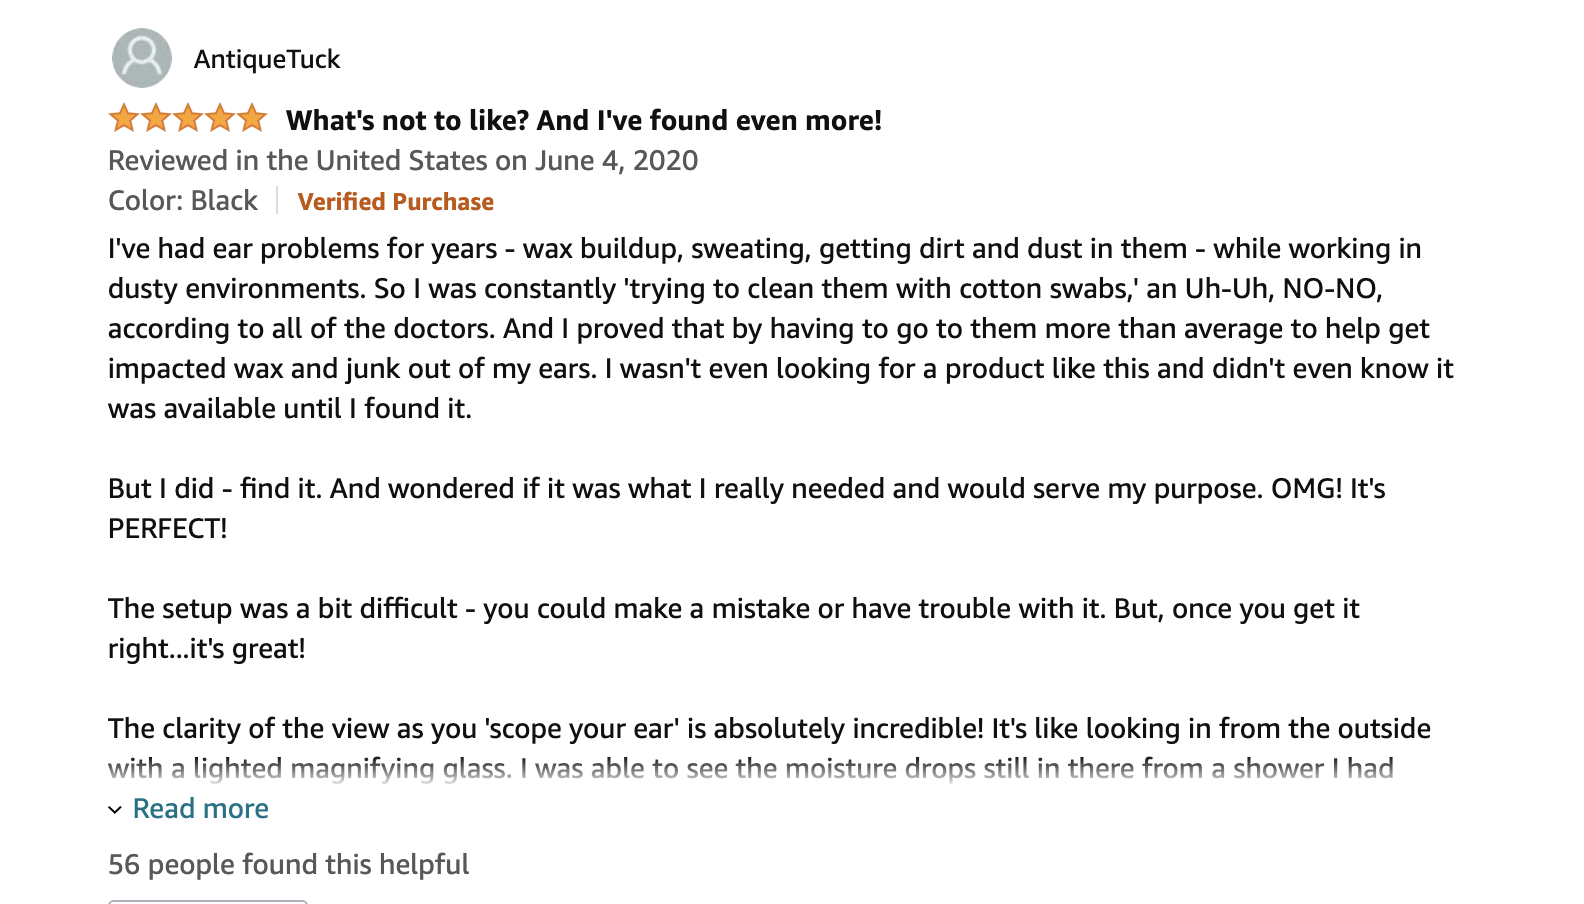
Task: Click the partially visible button under helpful count
Action: pos(207,901)
